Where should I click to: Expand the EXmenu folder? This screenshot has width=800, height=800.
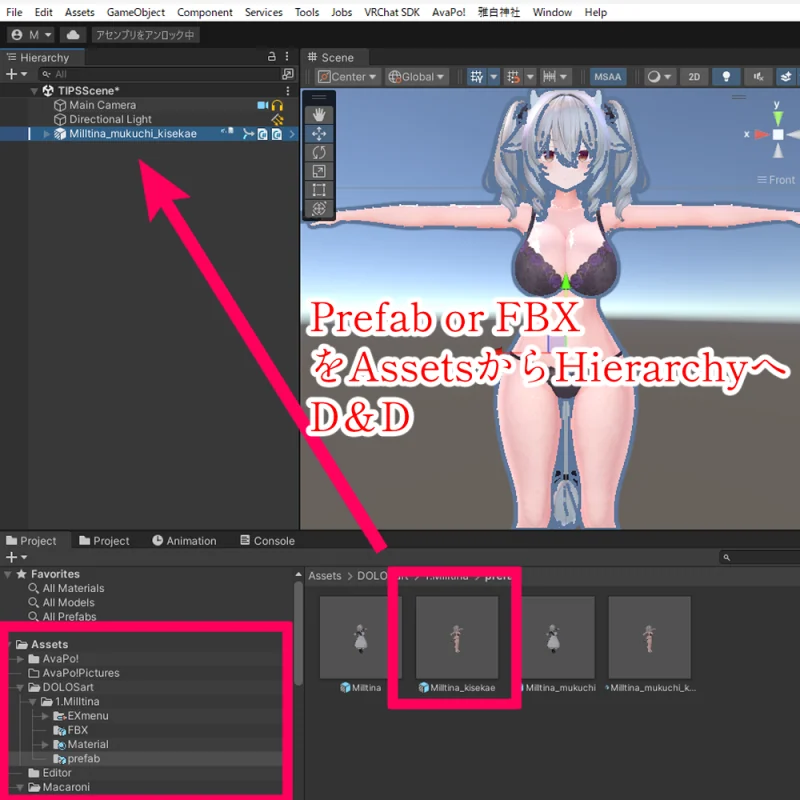(45, 716)
